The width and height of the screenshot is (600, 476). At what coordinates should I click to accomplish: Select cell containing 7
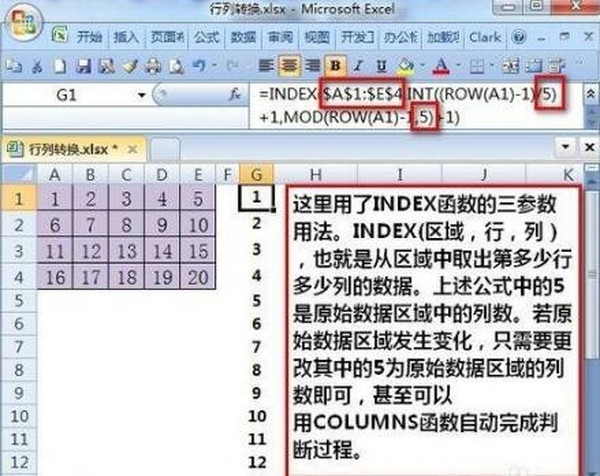click(x=91, y=225)
